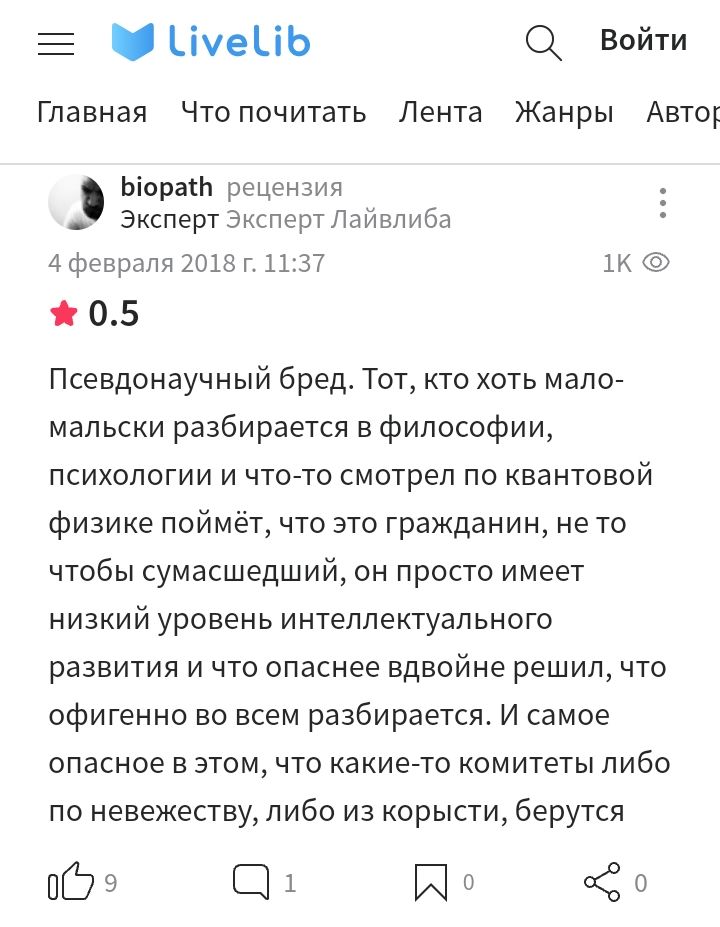Share the review via share icon
720x927 pixels.
point(602,882)
